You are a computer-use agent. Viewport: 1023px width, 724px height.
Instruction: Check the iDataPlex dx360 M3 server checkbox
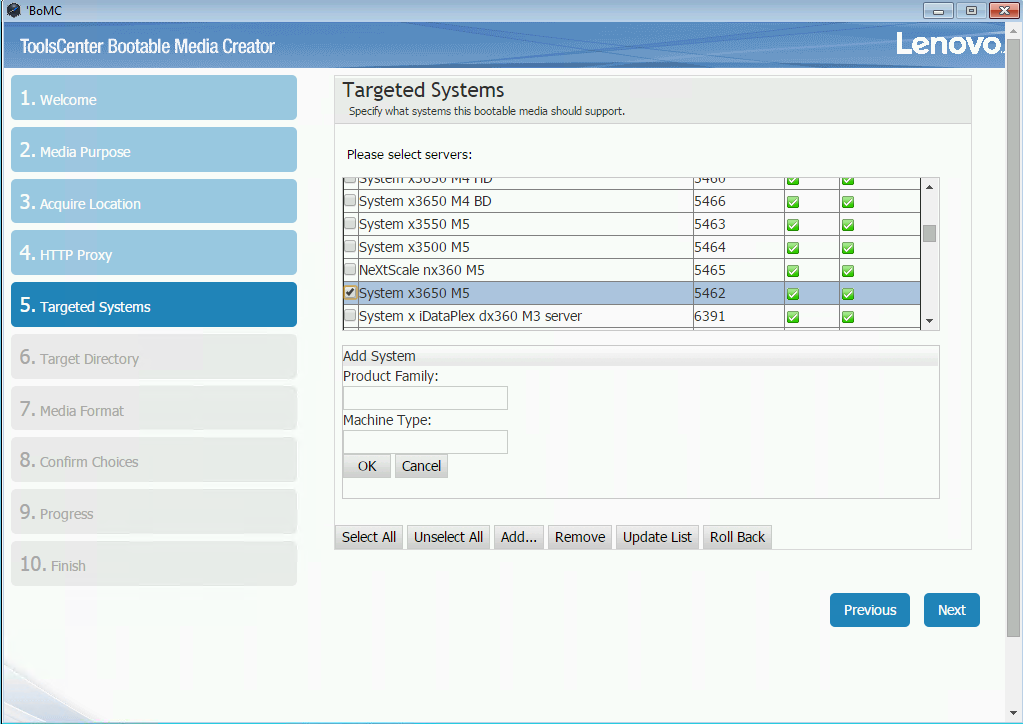(x=350, y=315)
